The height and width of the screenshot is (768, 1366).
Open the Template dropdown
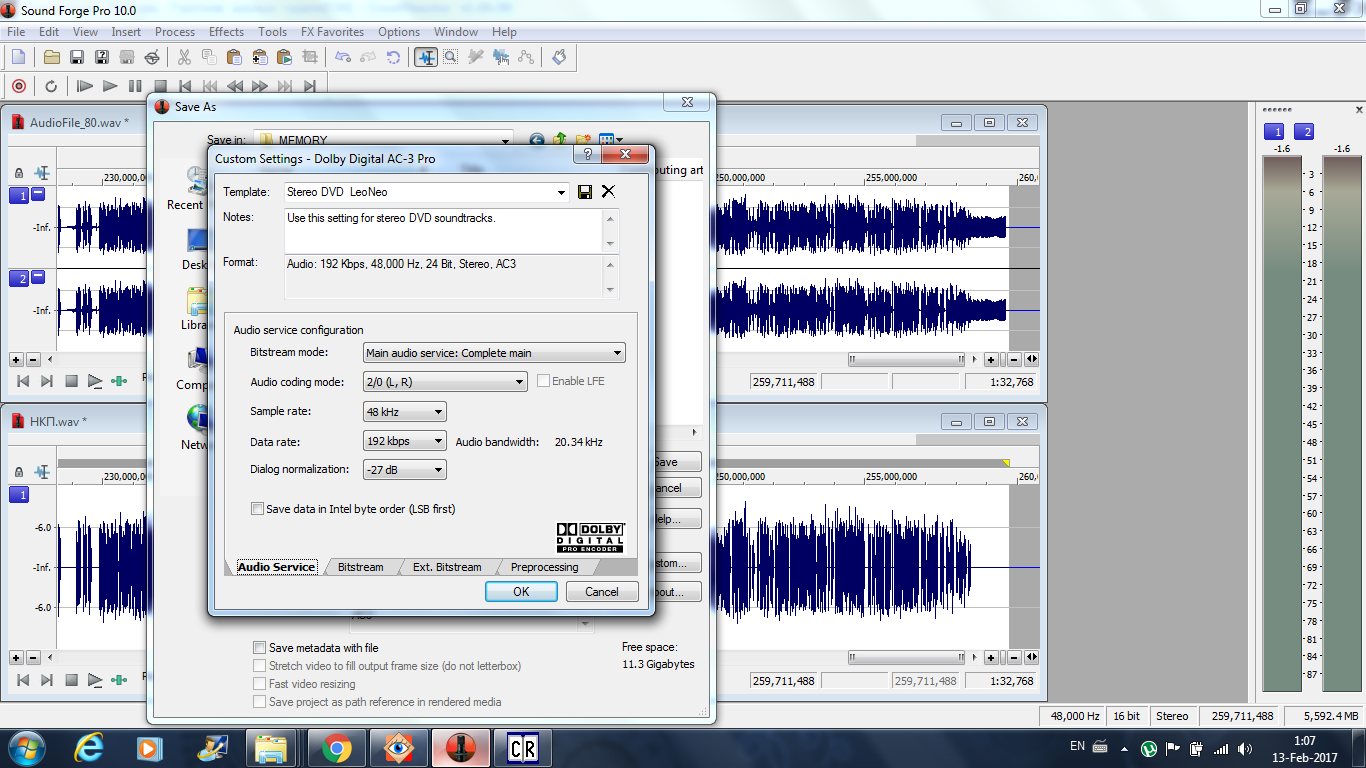[561, 192]
